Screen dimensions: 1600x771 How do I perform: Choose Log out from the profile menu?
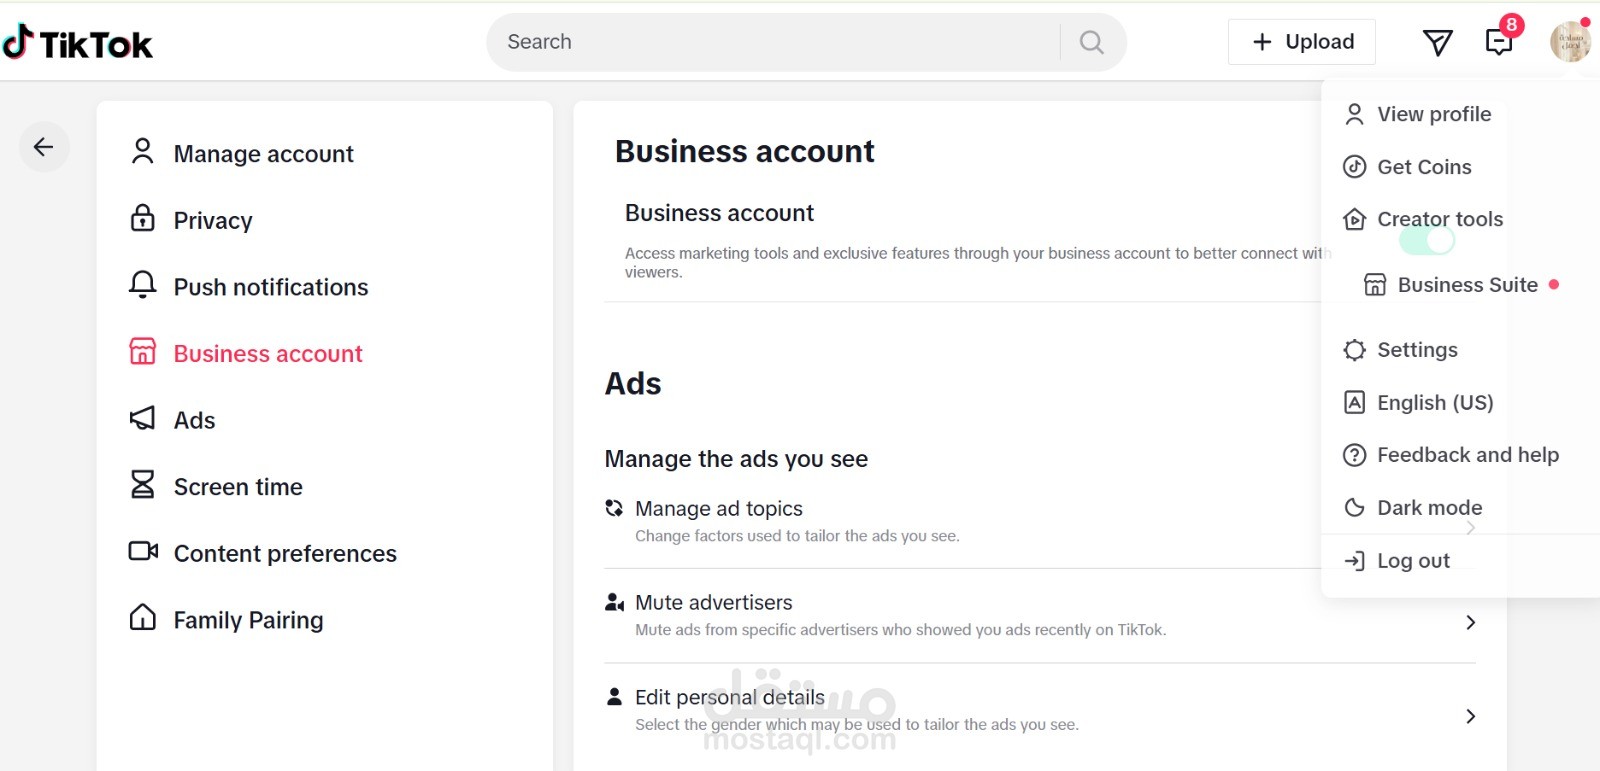pos(1412,561)
